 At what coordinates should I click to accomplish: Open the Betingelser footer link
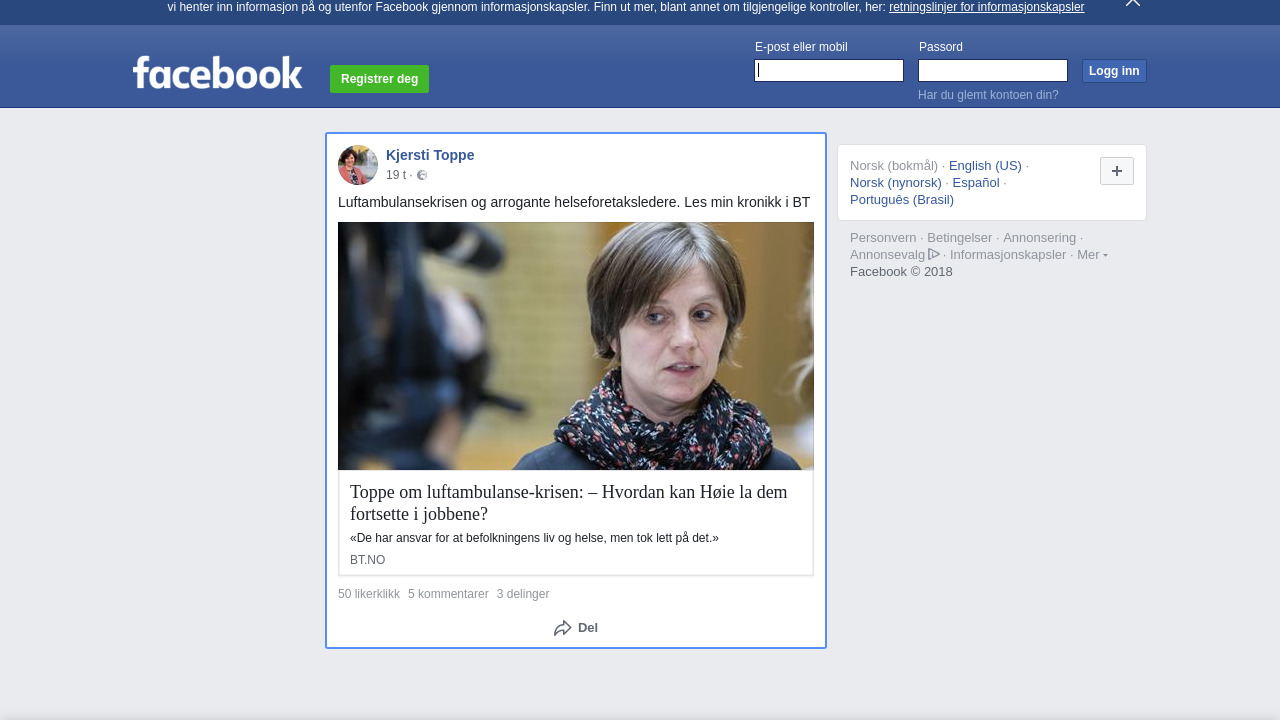[960, 238]
